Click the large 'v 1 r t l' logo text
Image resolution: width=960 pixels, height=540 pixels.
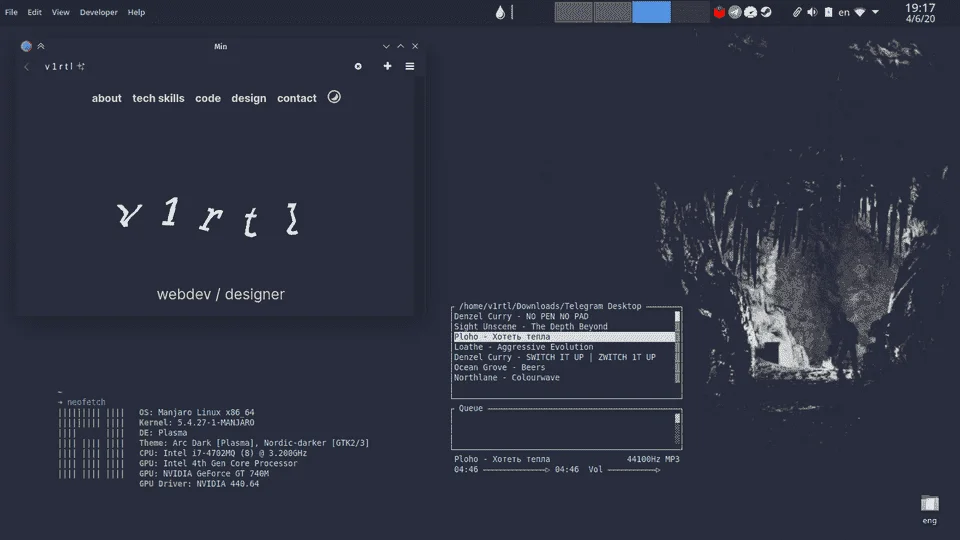pyautogui.click(x=208, y=217)
